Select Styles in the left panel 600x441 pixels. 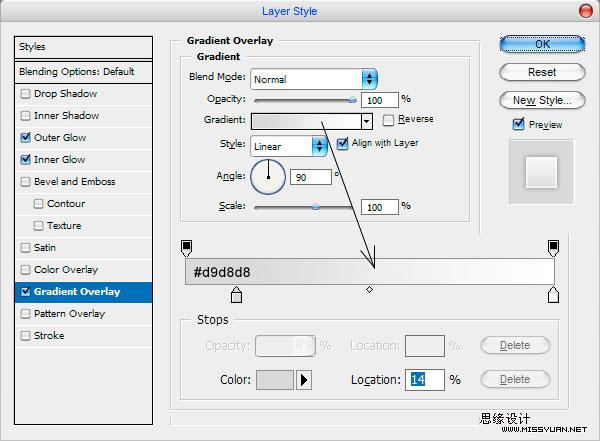point(83,47)
